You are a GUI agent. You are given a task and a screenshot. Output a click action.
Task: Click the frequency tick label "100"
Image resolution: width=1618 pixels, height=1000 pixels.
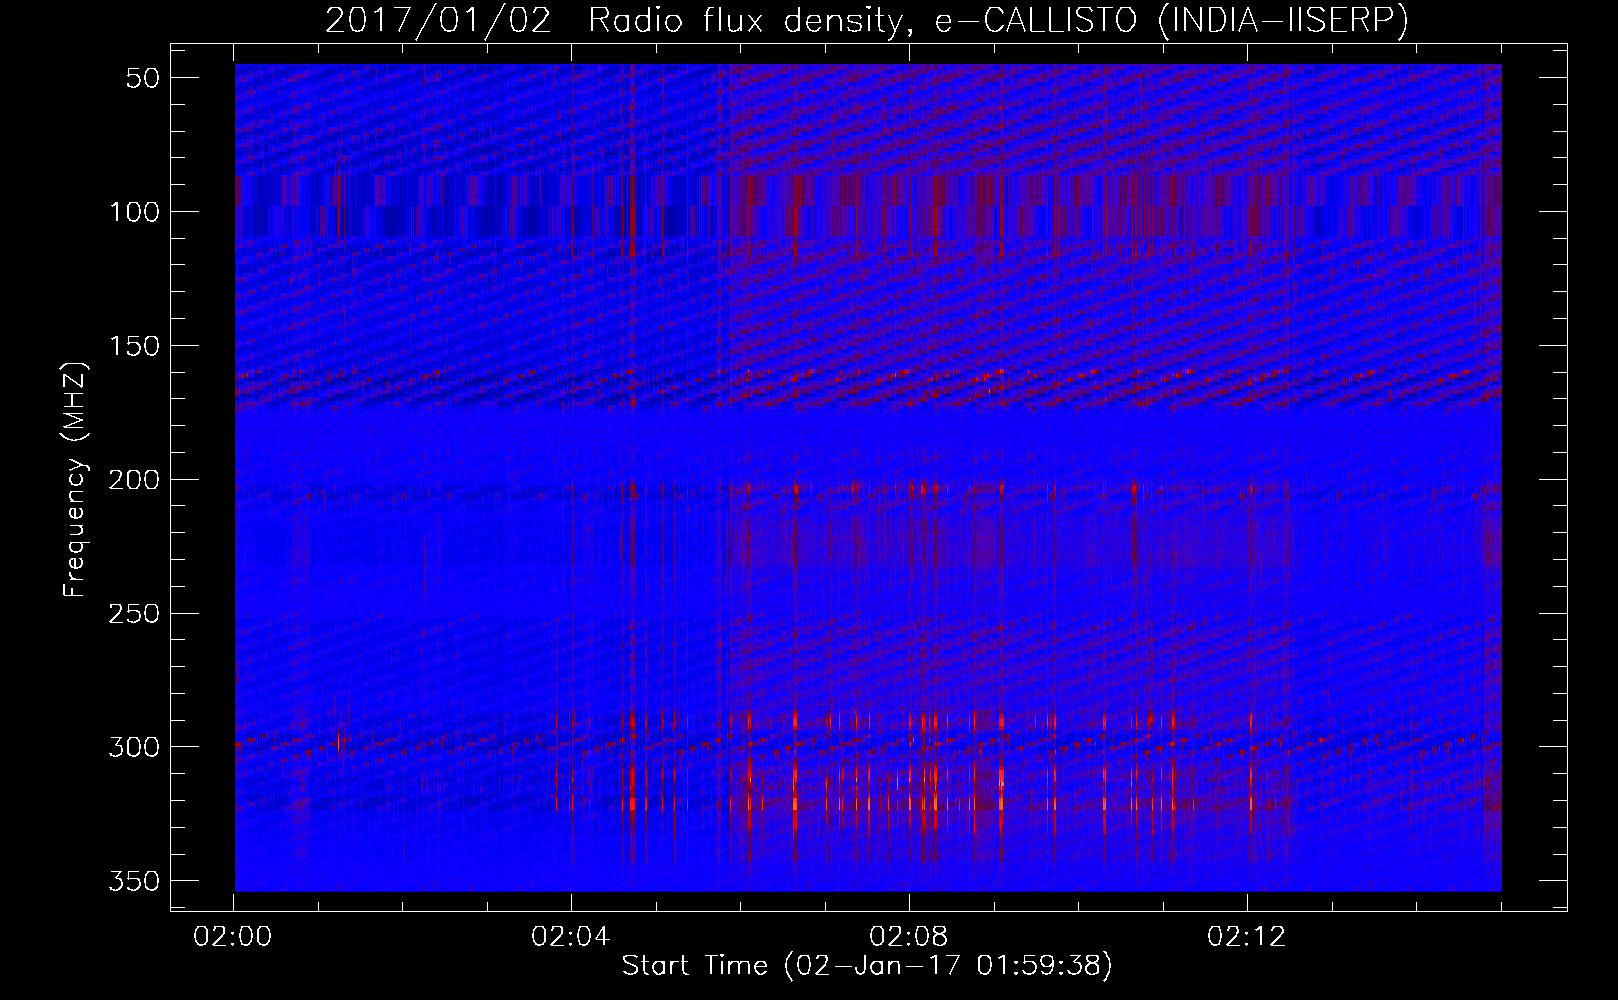[134, 212]
